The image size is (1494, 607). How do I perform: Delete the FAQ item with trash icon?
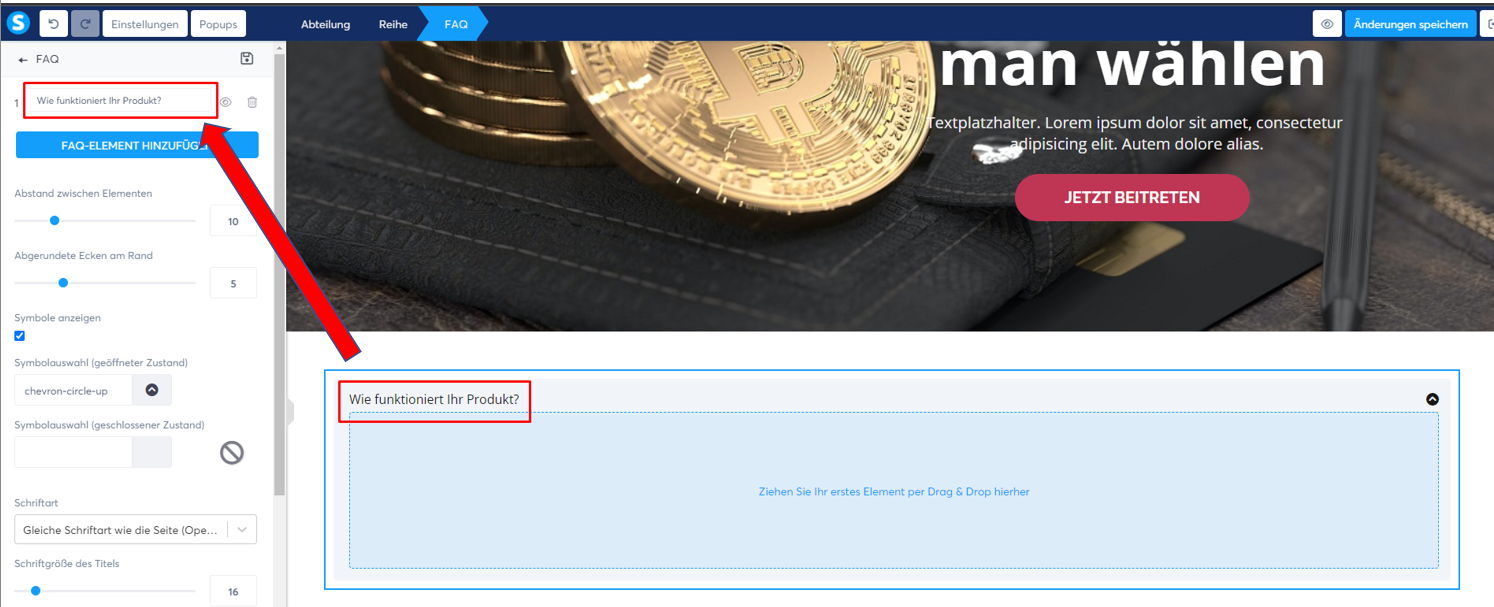click(252, 102)
